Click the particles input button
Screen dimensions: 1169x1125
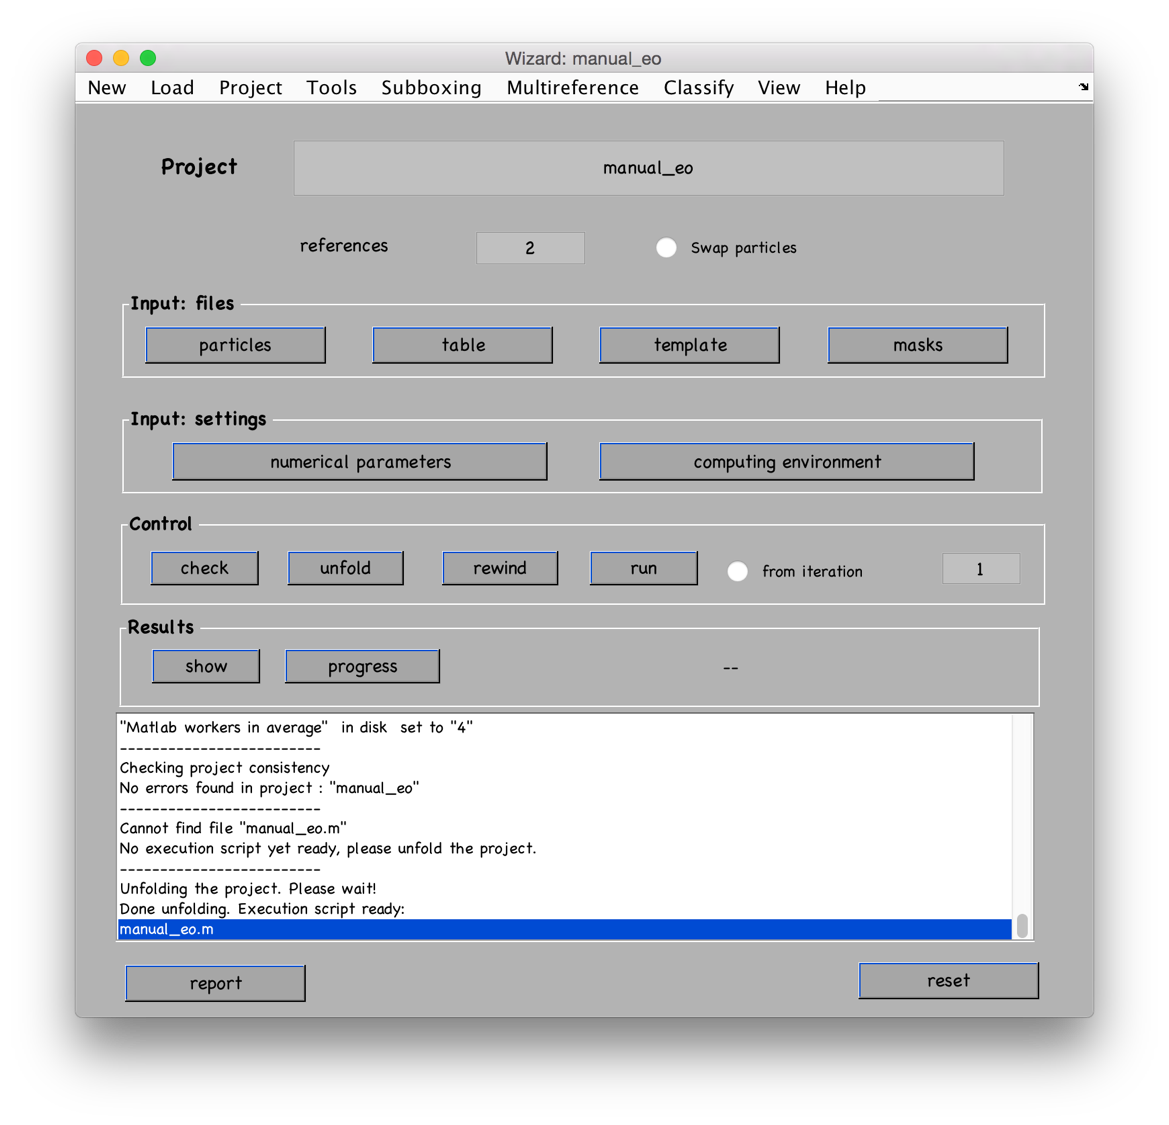(x=236, y=345)
